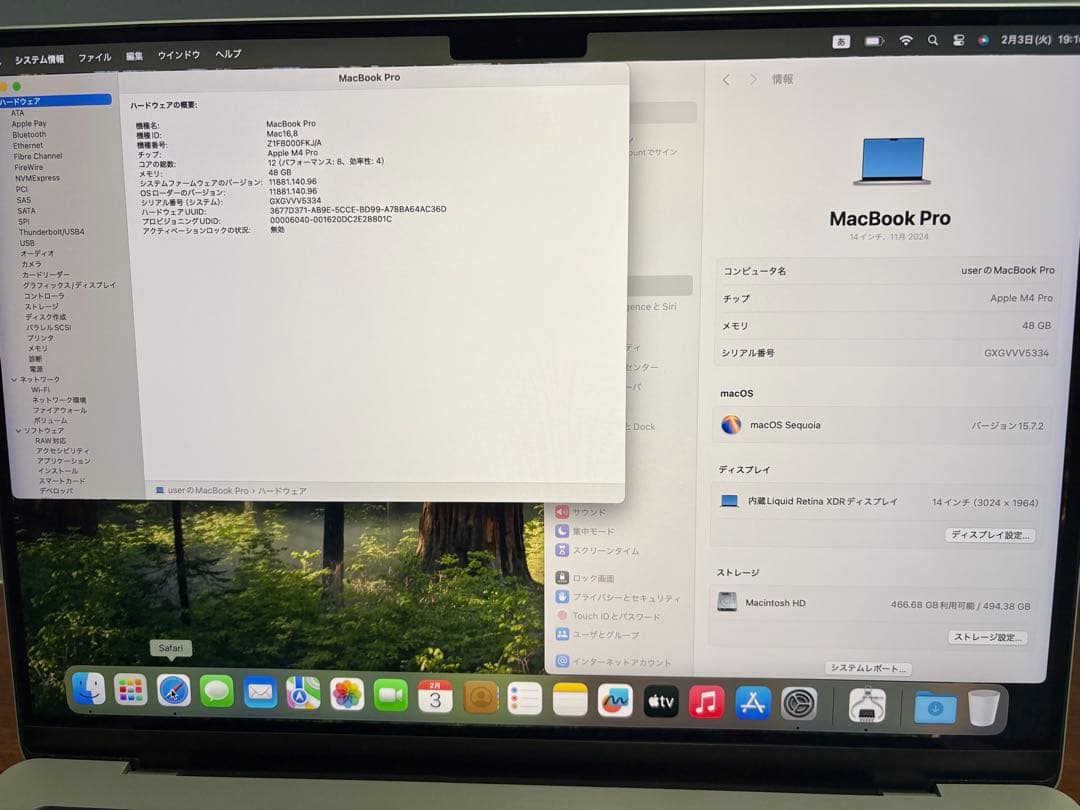
Task: Select グラフィックス/ディスプレイ in the sidebar
Action: coord(69,284)
